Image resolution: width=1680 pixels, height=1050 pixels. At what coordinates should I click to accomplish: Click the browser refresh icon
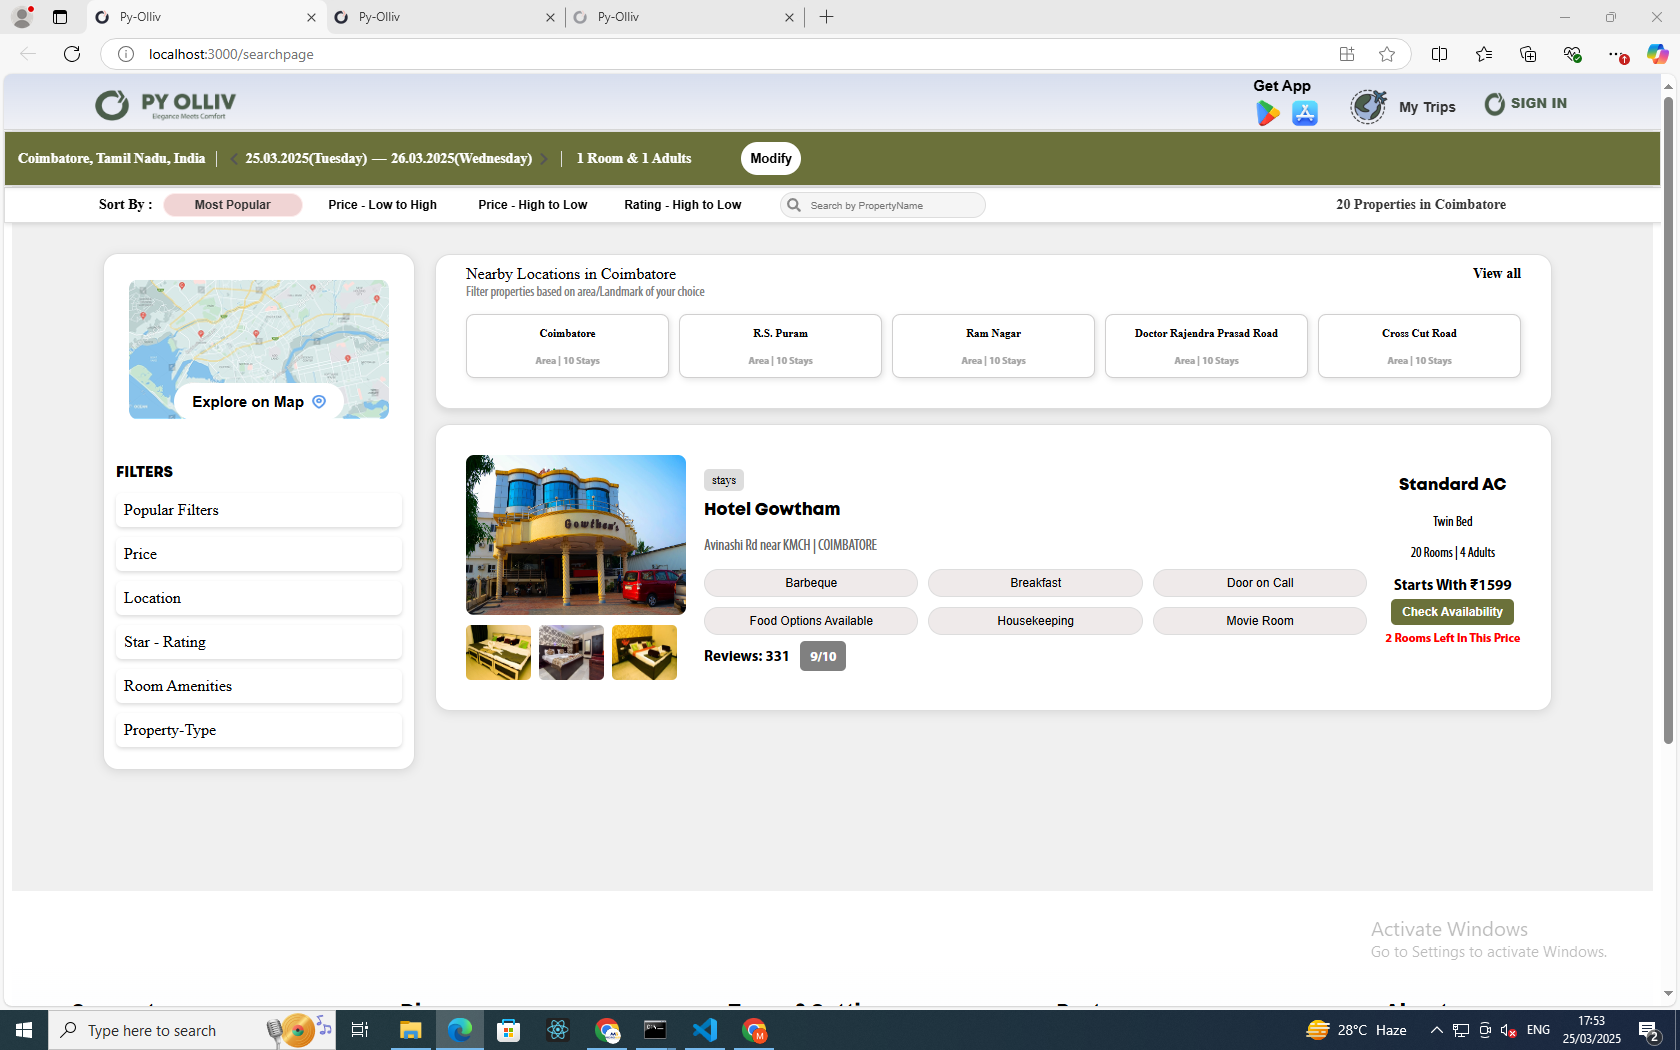(72, 54)
